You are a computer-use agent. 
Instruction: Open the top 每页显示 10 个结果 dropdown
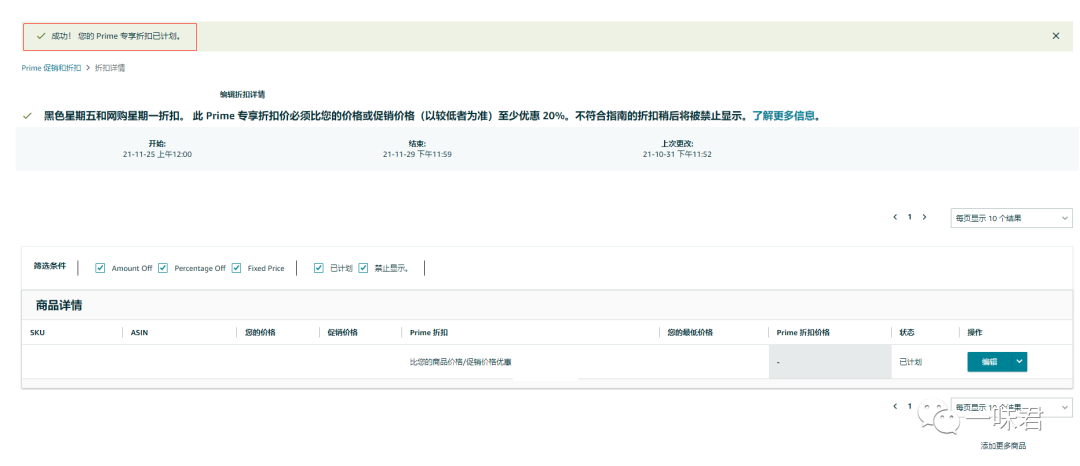pos(1011,218)
